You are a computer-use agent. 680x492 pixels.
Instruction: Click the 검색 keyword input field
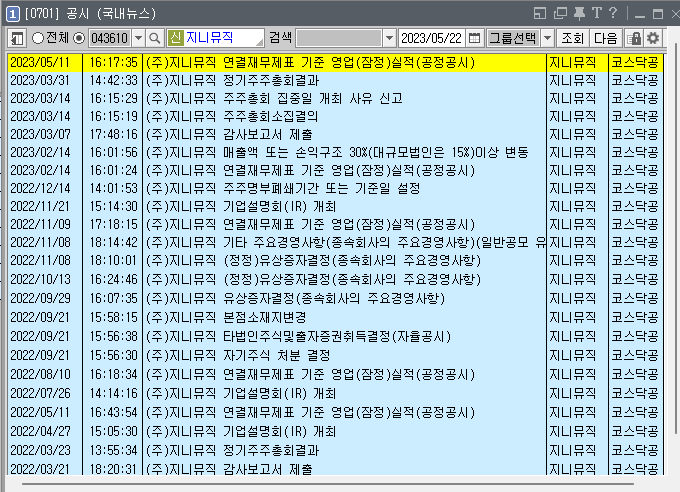pos(339,38)
